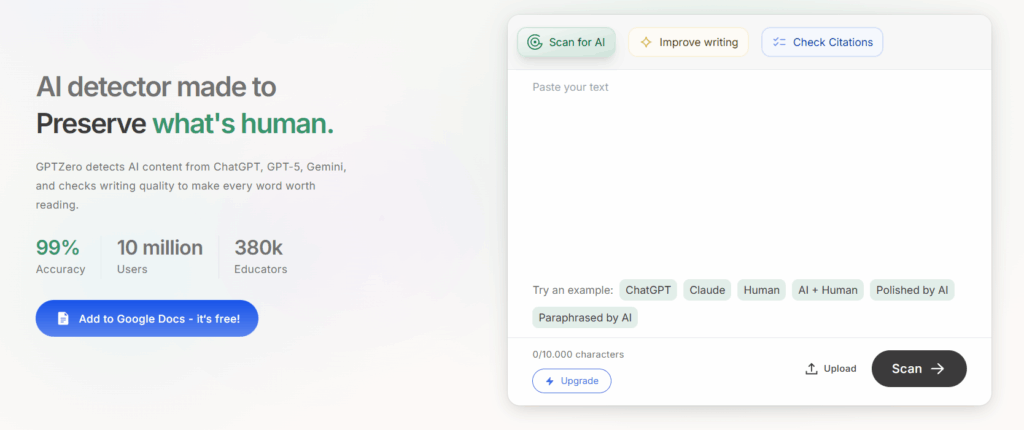Image resolution: width=1024 pixels, height=430 pixels.
Task: Click the upload arrow icon
Action: click(811, 369)
